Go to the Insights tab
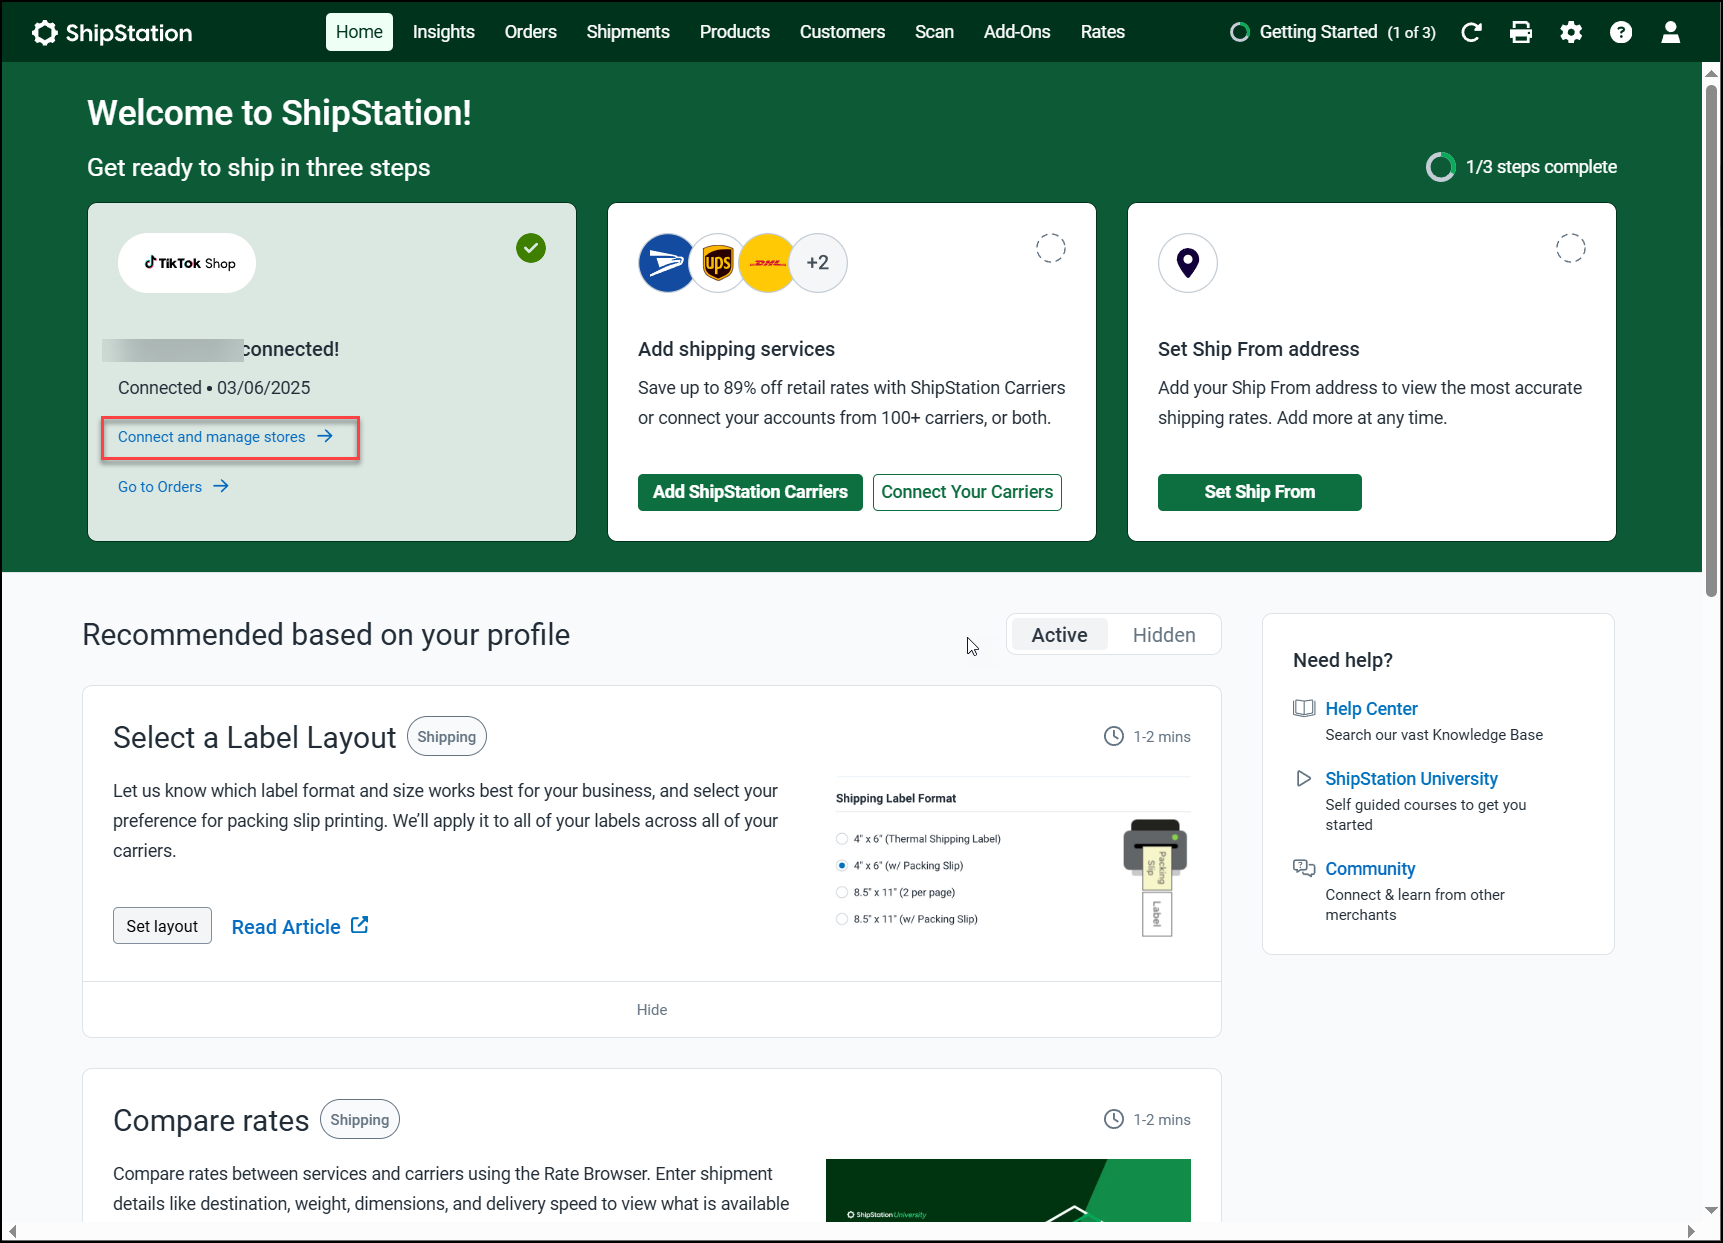1723x1243 pixels. pos(444,32)
